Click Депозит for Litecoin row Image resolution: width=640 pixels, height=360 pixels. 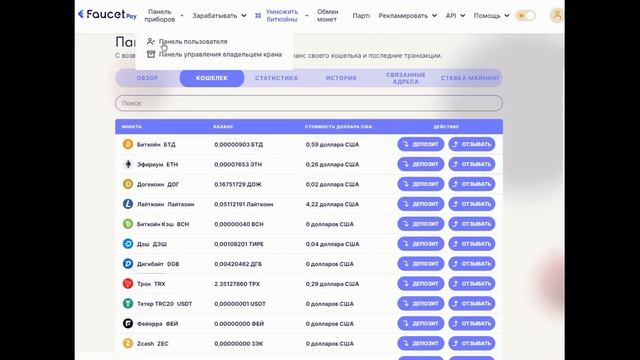point(420,204)
